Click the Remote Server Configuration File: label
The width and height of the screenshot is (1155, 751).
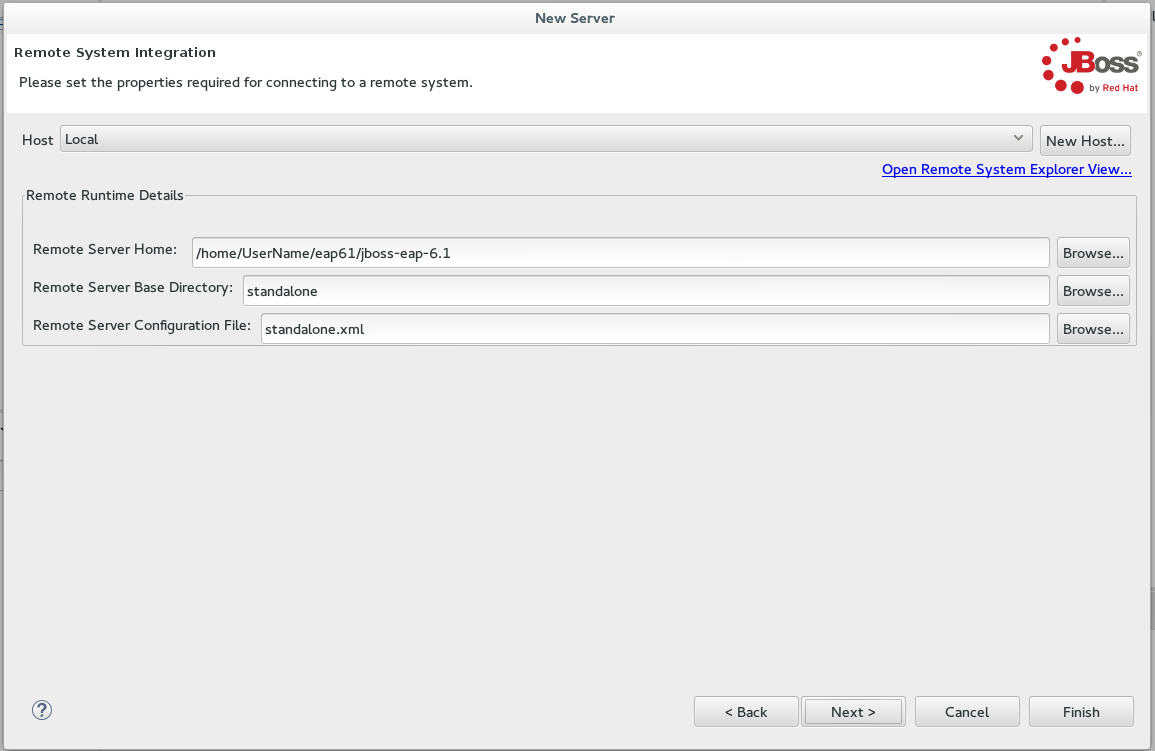click(142, 325)
